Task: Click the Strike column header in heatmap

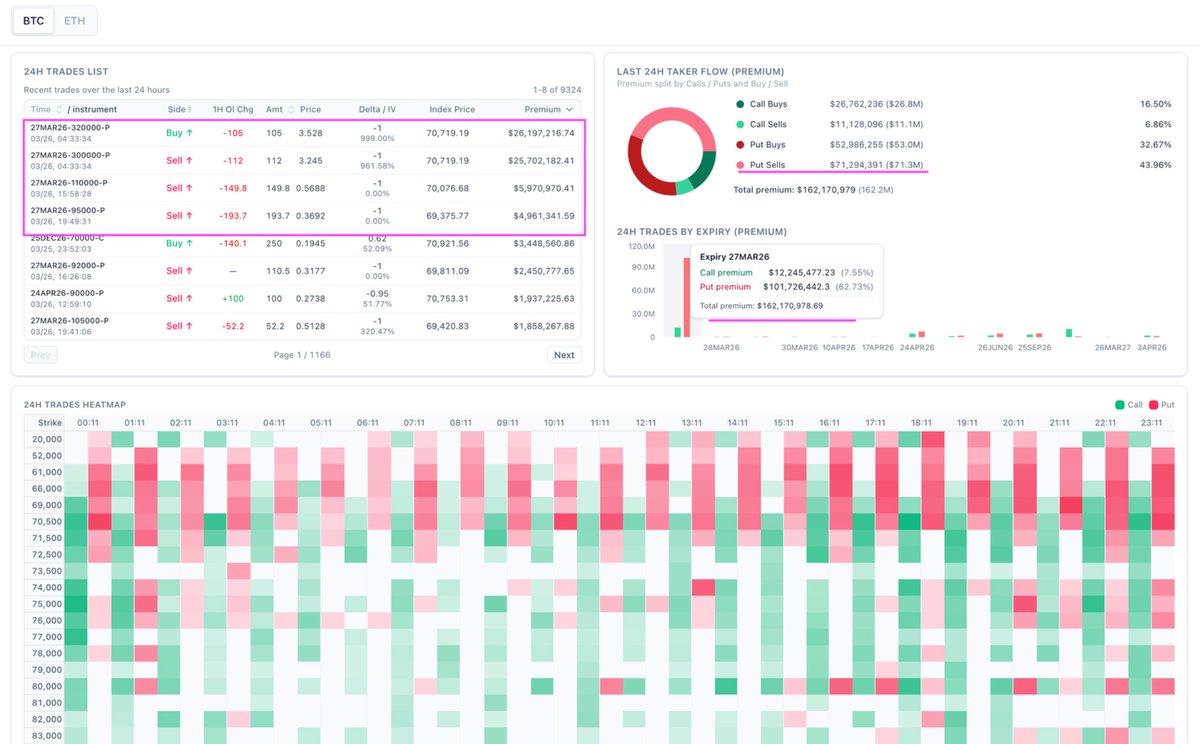Action: click(x=49, y=423)
